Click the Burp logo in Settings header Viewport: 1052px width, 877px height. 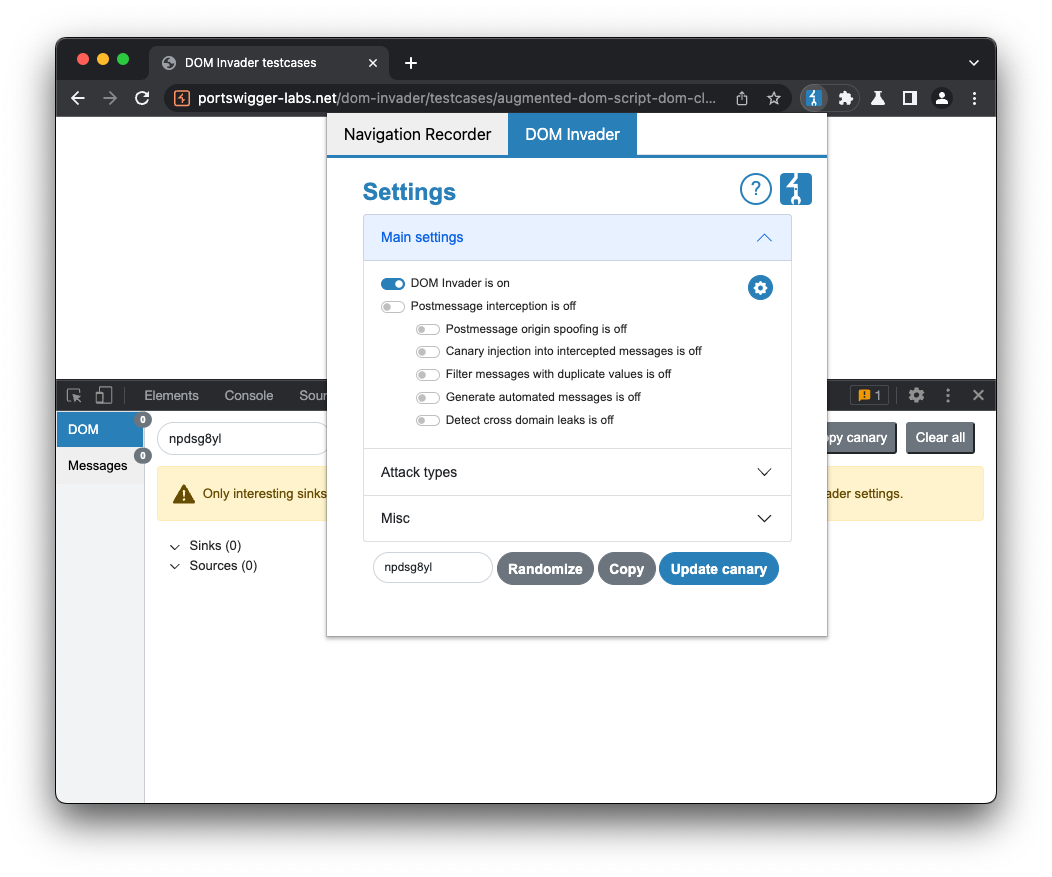click(796, 189)
